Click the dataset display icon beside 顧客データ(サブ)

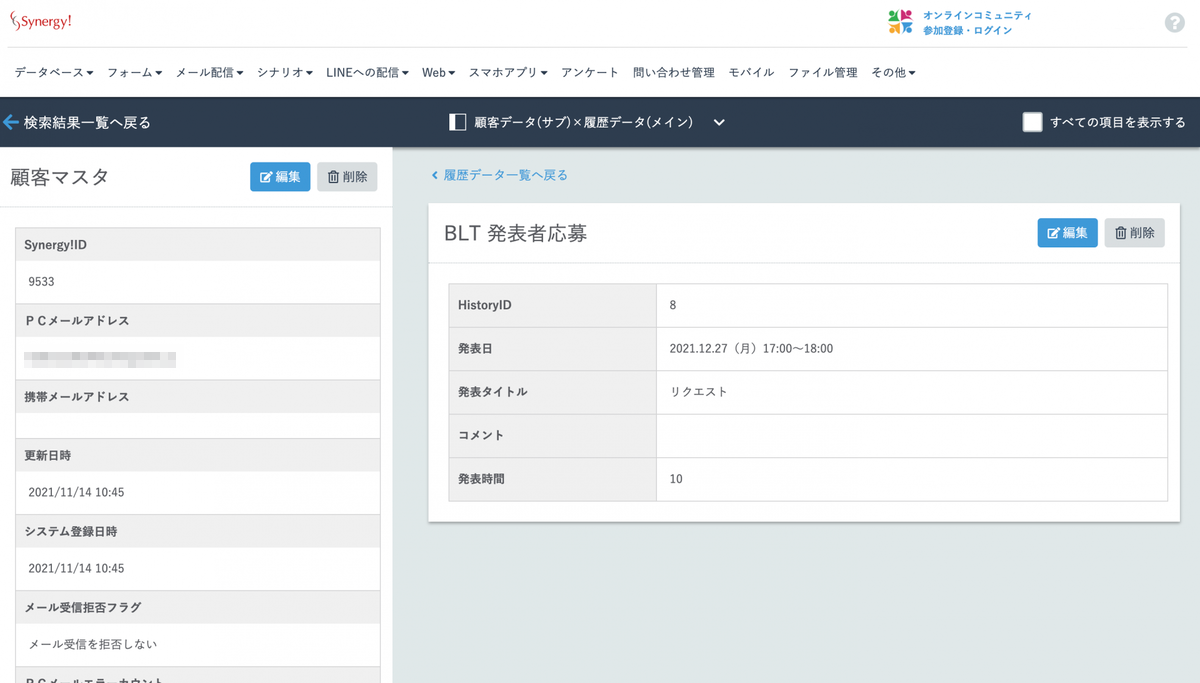[x=457, y=121]
